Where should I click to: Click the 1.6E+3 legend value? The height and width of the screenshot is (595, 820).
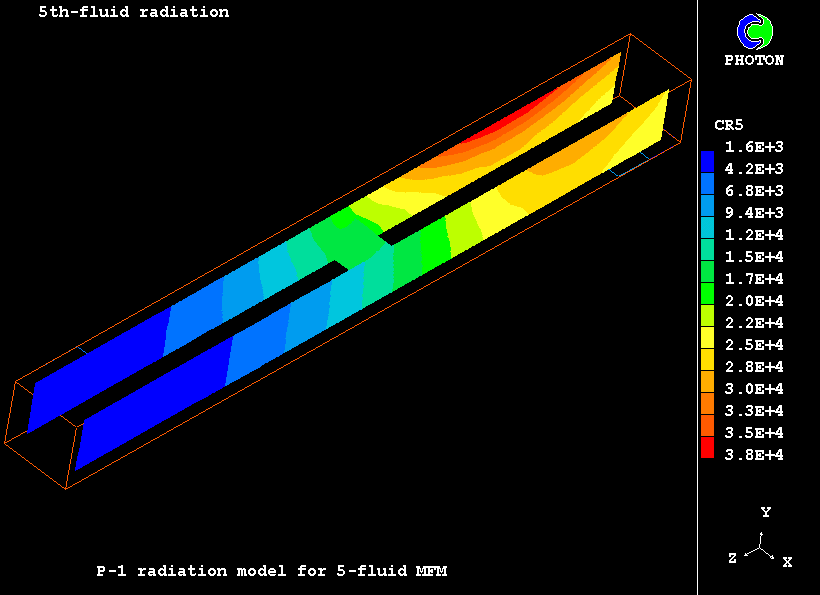(x=754, y=147)
